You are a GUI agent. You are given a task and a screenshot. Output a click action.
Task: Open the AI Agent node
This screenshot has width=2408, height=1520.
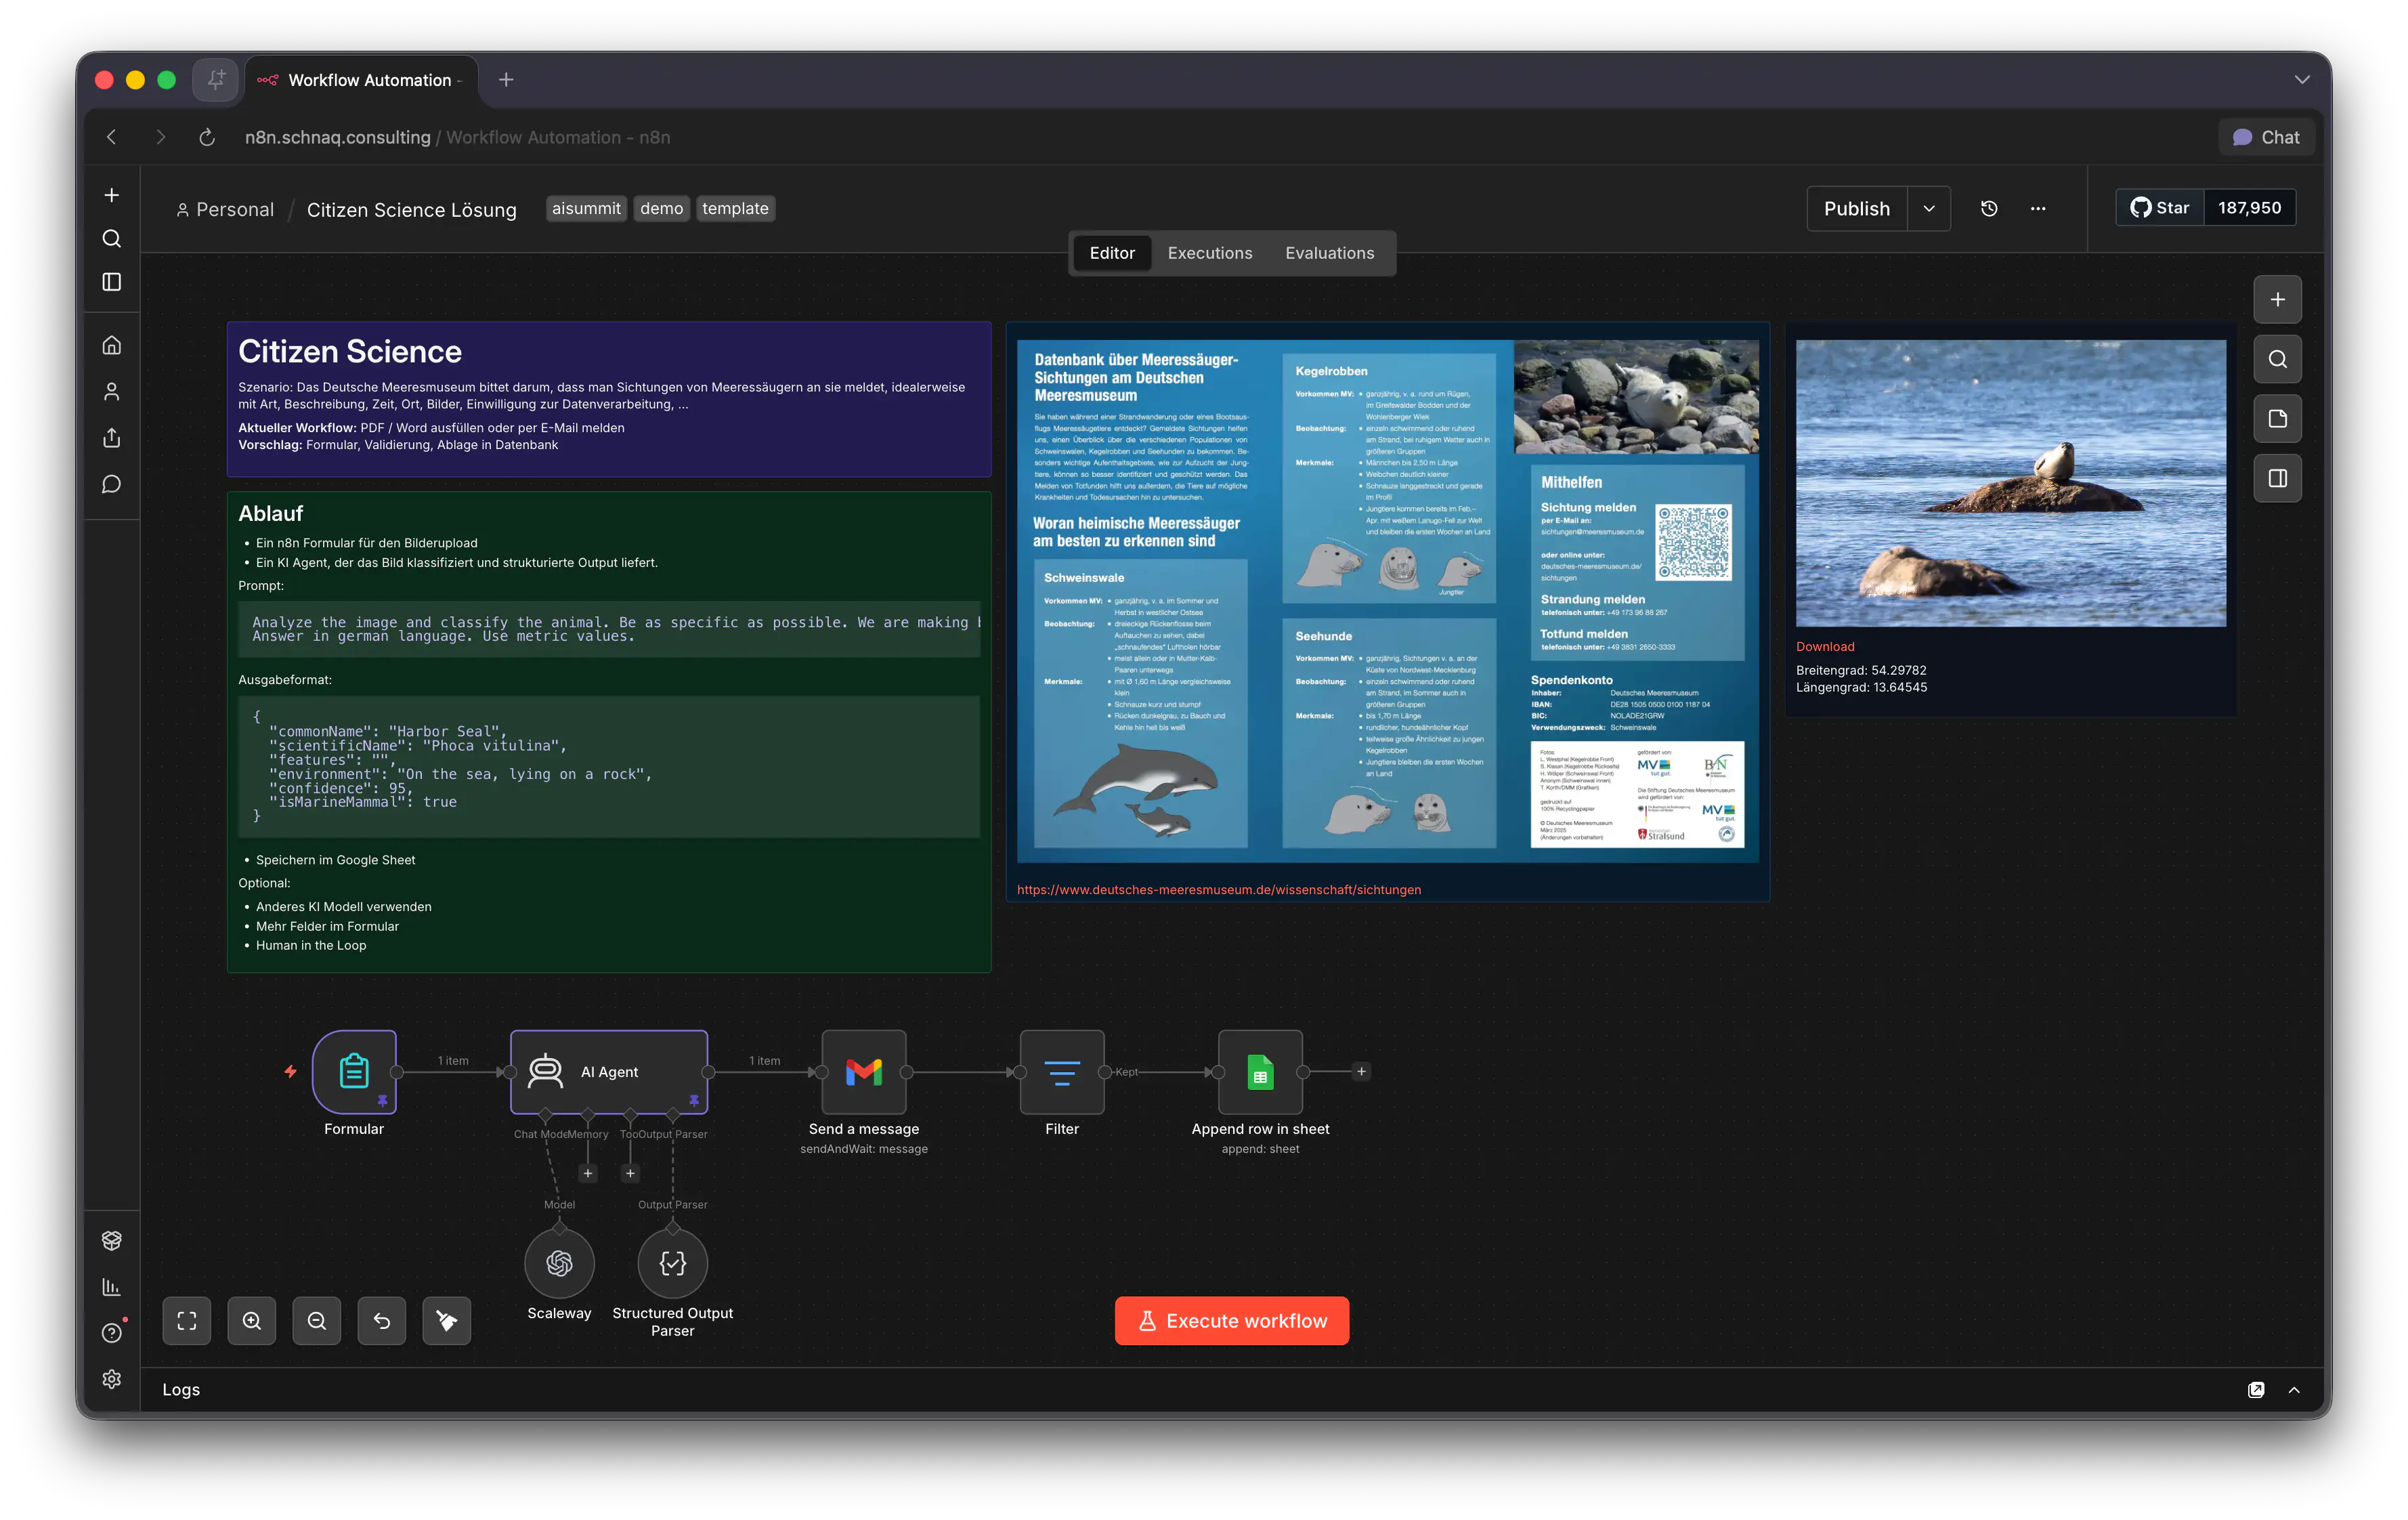coord(609,1071)
